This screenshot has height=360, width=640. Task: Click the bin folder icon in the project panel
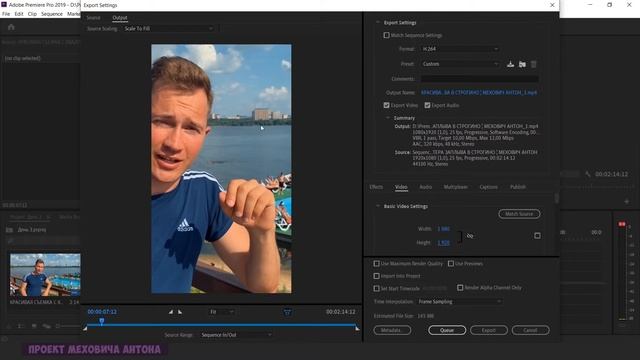point(9,230)
